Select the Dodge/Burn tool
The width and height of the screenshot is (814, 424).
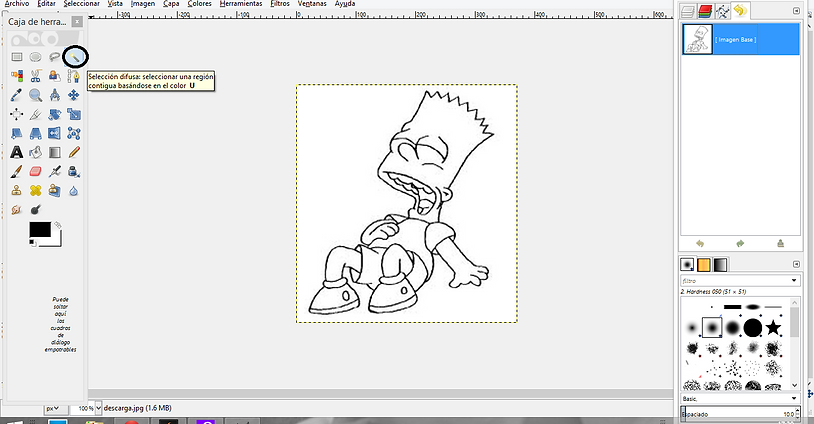click(x=35, y=210)
